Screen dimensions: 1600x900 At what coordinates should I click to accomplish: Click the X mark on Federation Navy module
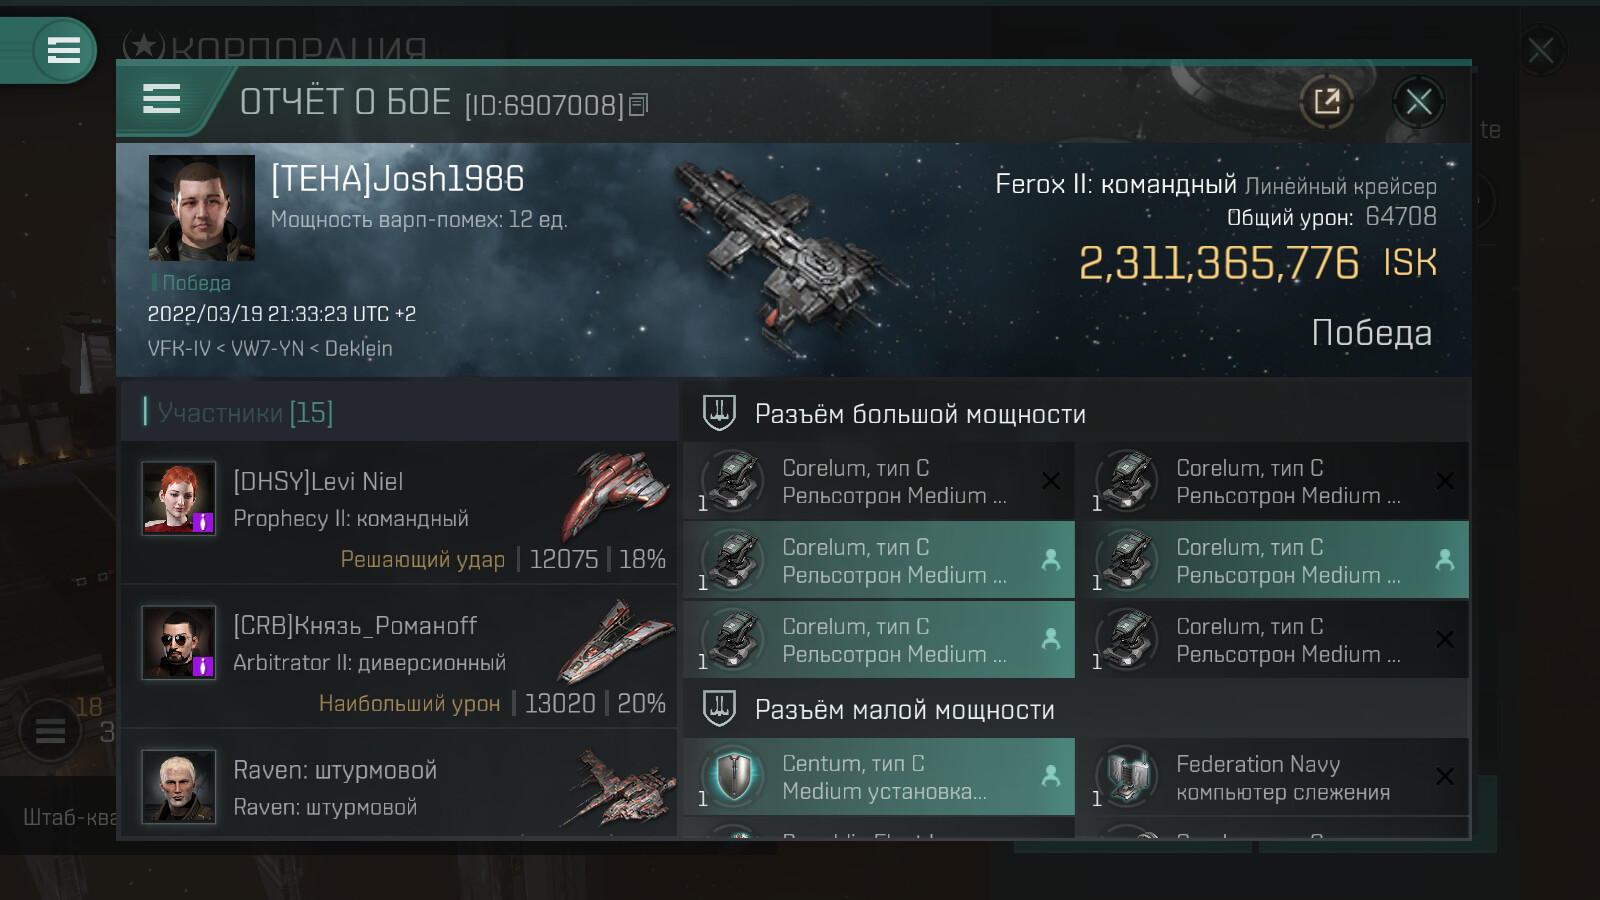1445,776
